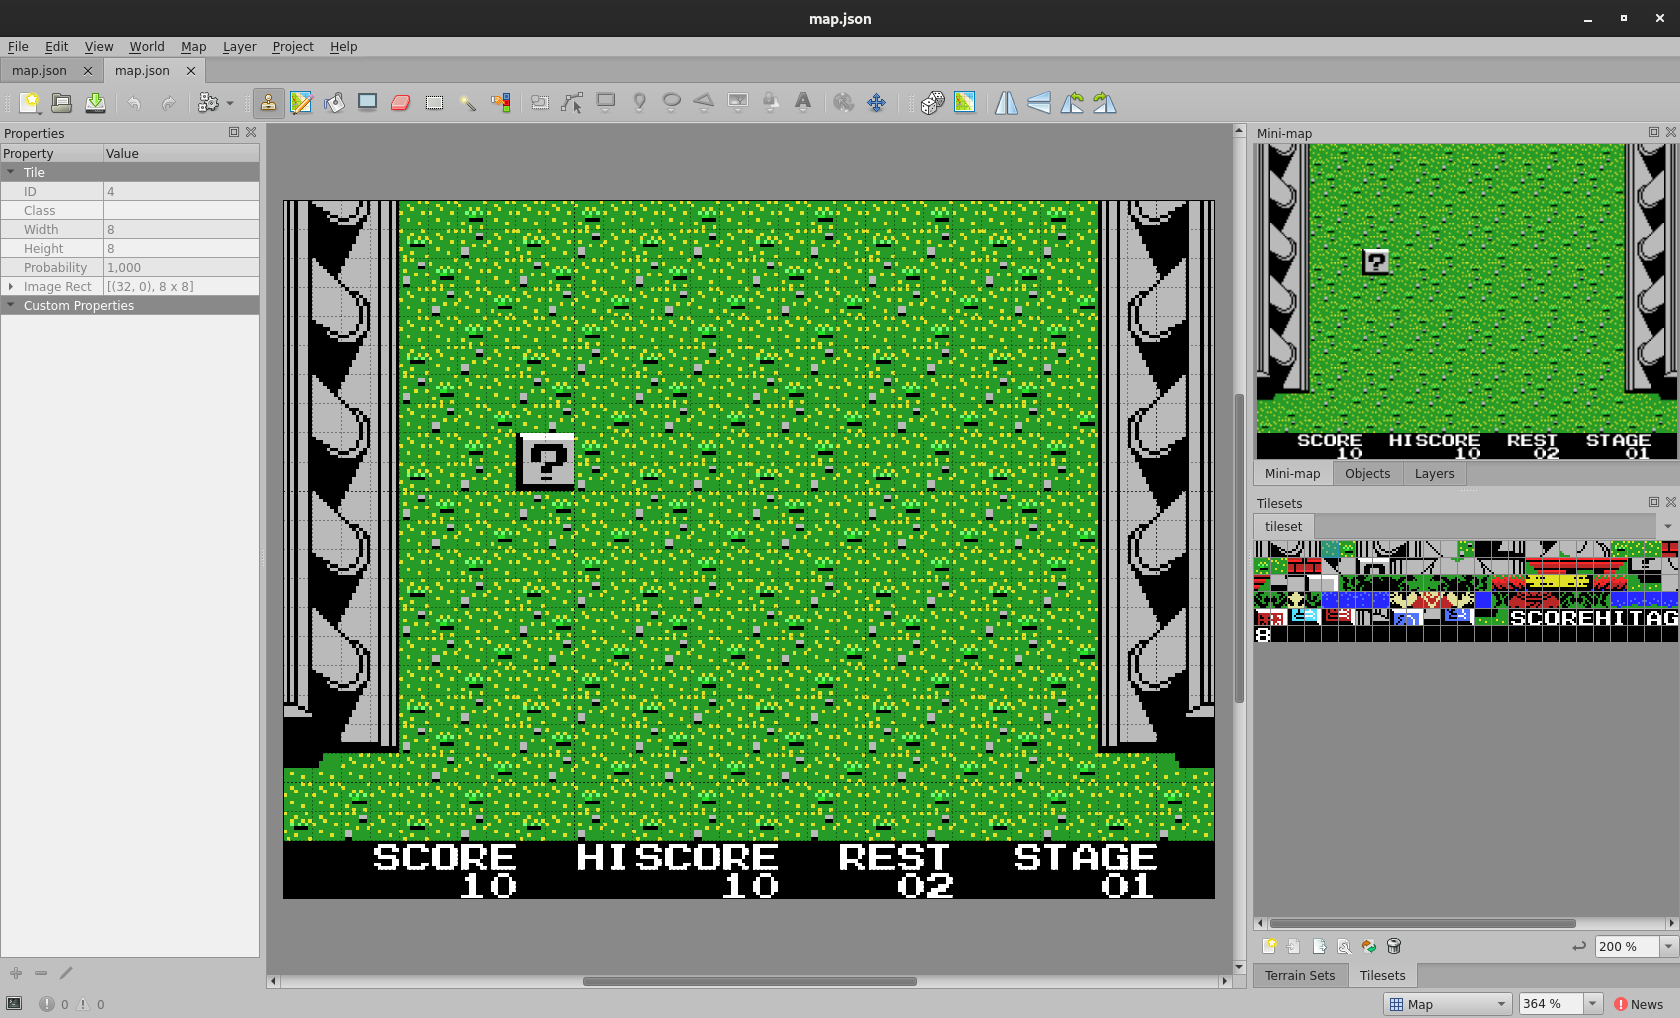Select the Bucket Fill tool
The width and height of the screenshot is (1680, 1018).
click(x=334, y=102)
